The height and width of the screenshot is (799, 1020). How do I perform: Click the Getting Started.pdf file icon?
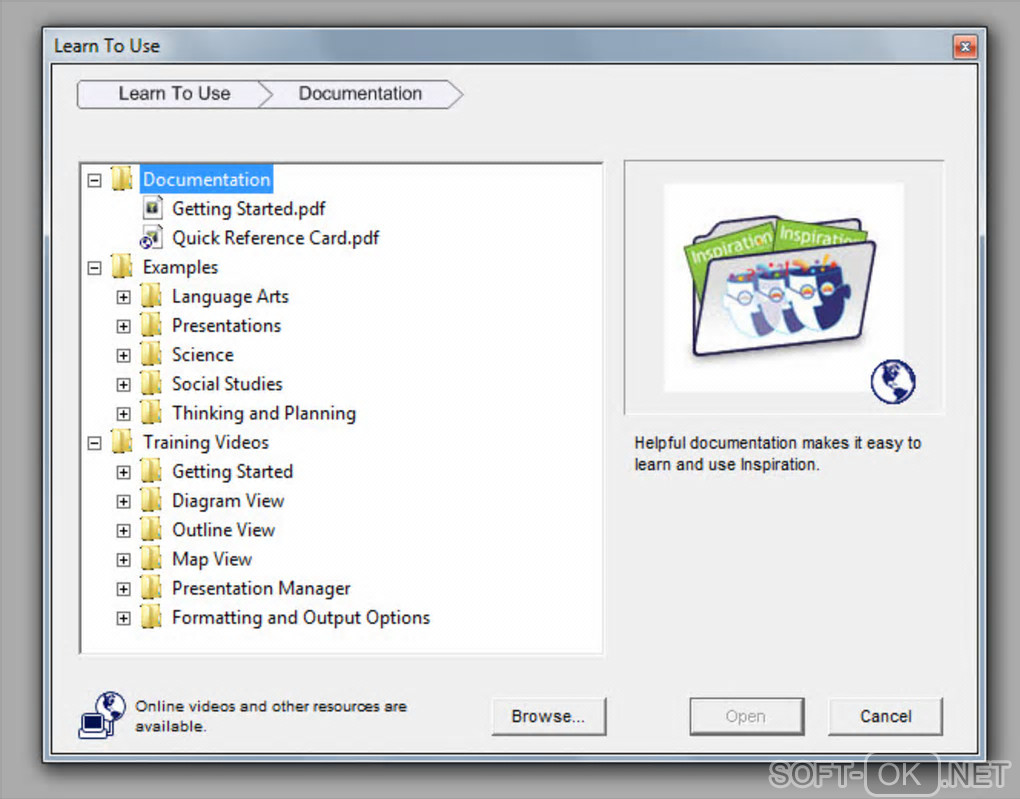click(x=152, y=208)
